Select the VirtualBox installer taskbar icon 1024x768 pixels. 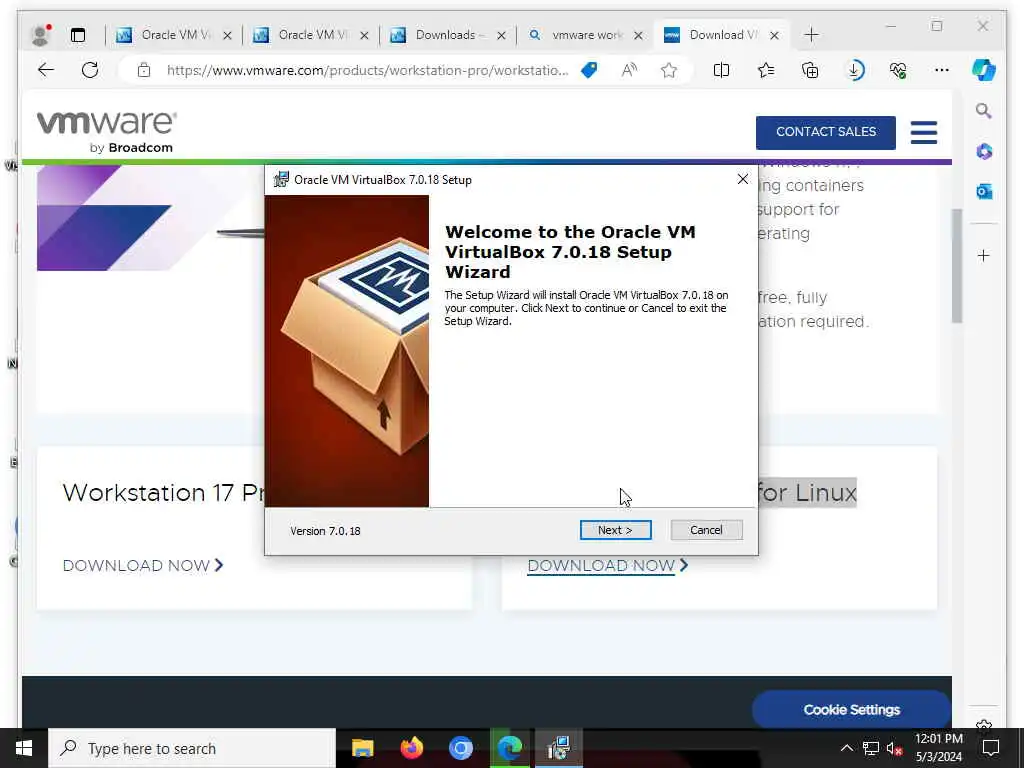click(559, 748)
